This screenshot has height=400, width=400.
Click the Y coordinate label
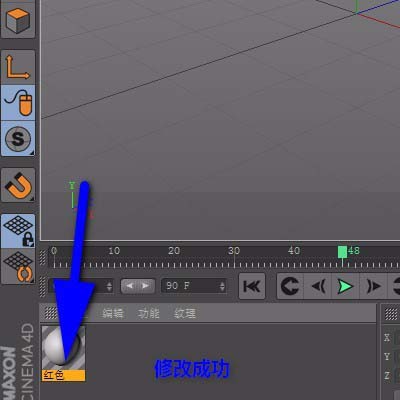tap(387, 356)
